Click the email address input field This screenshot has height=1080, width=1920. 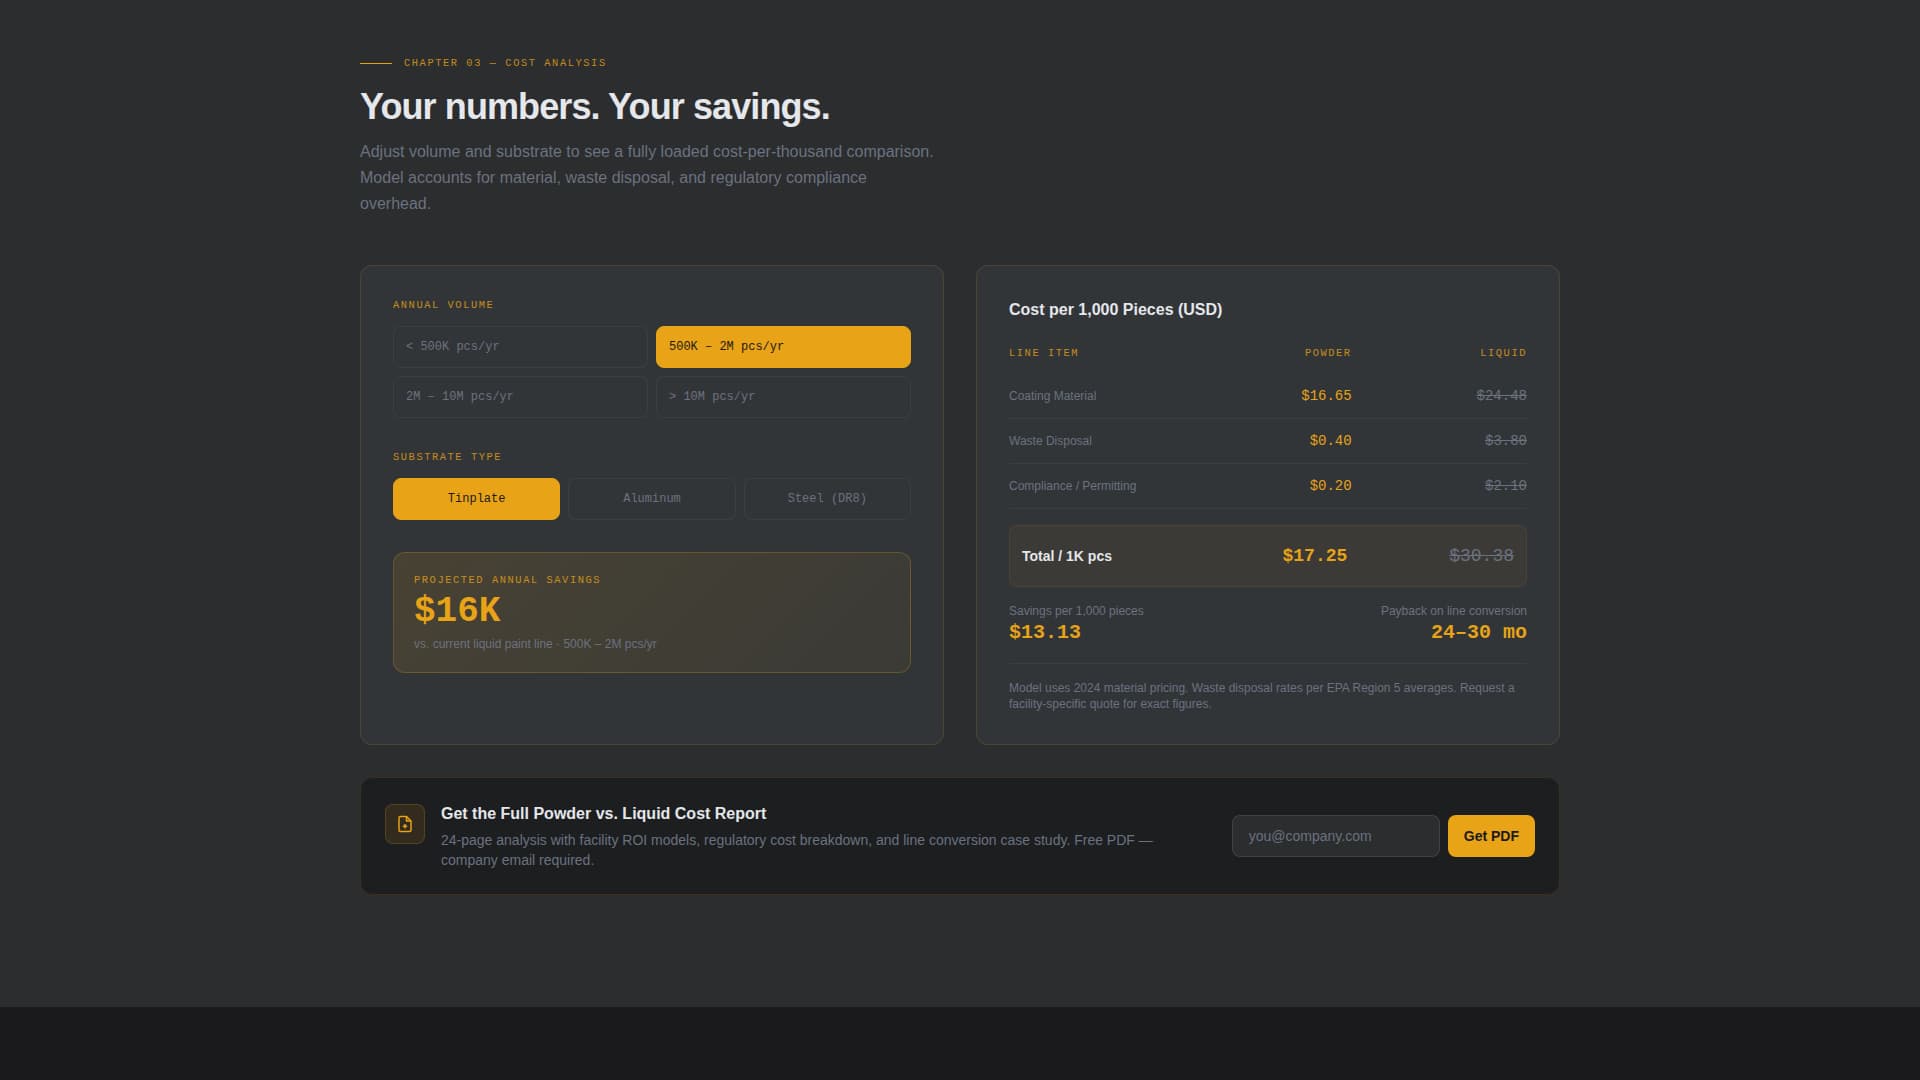pyautogui.click(x=1335, y=835)
